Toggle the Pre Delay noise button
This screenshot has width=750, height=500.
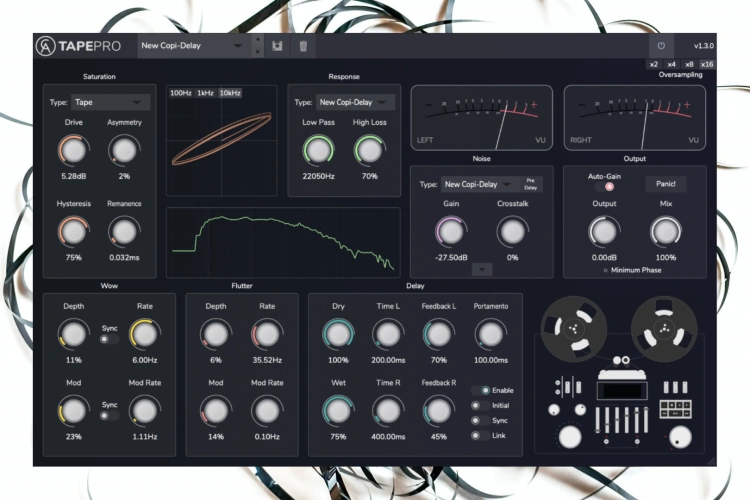tap(531, 184)
